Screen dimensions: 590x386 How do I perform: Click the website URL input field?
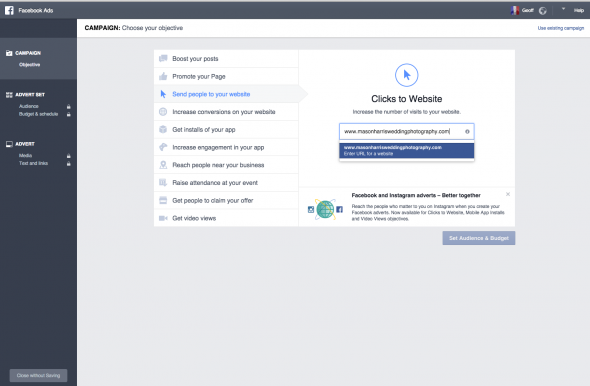pos(406,132)
